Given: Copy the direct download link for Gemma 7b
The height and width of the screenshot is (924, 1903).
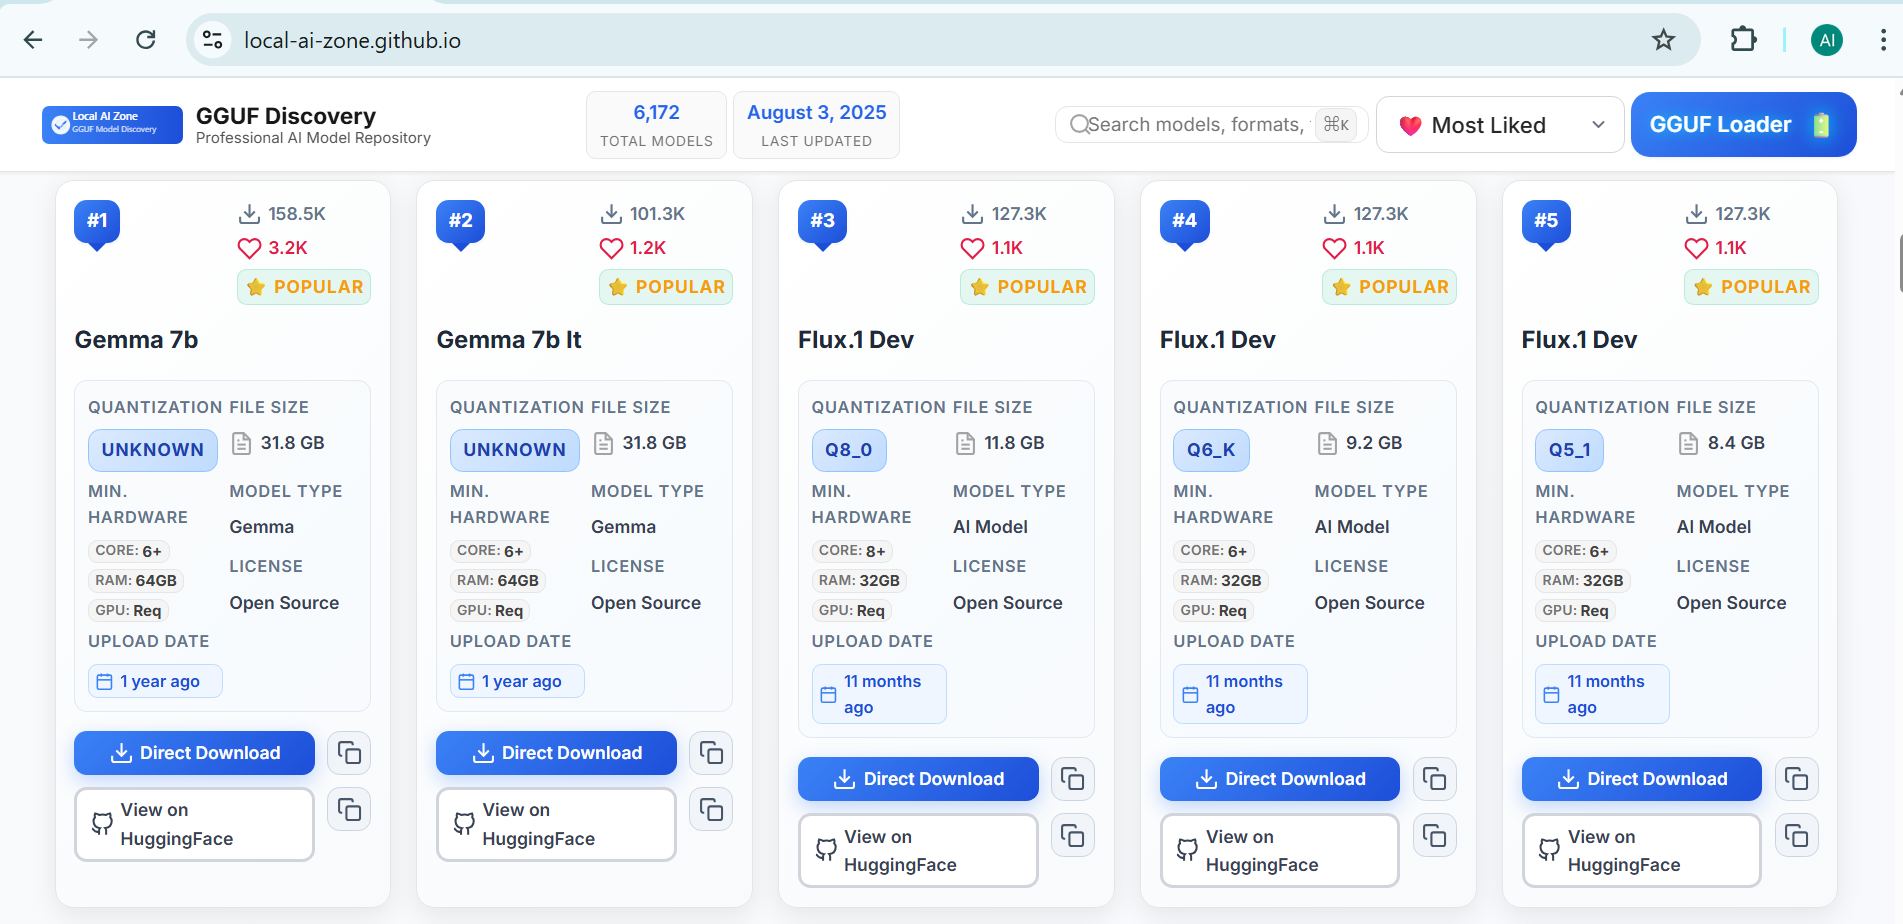Looking at the screenshot, I should click(x=349, y=753).
